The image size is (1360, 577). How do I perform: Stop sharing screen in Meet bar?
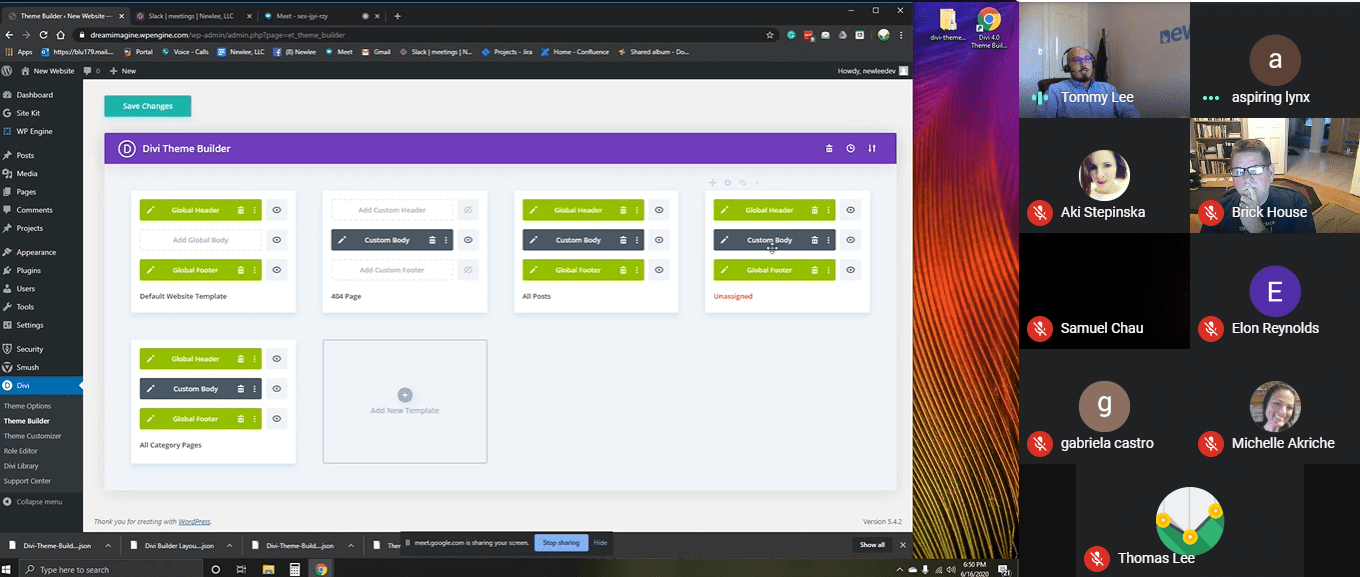(561, 543)
